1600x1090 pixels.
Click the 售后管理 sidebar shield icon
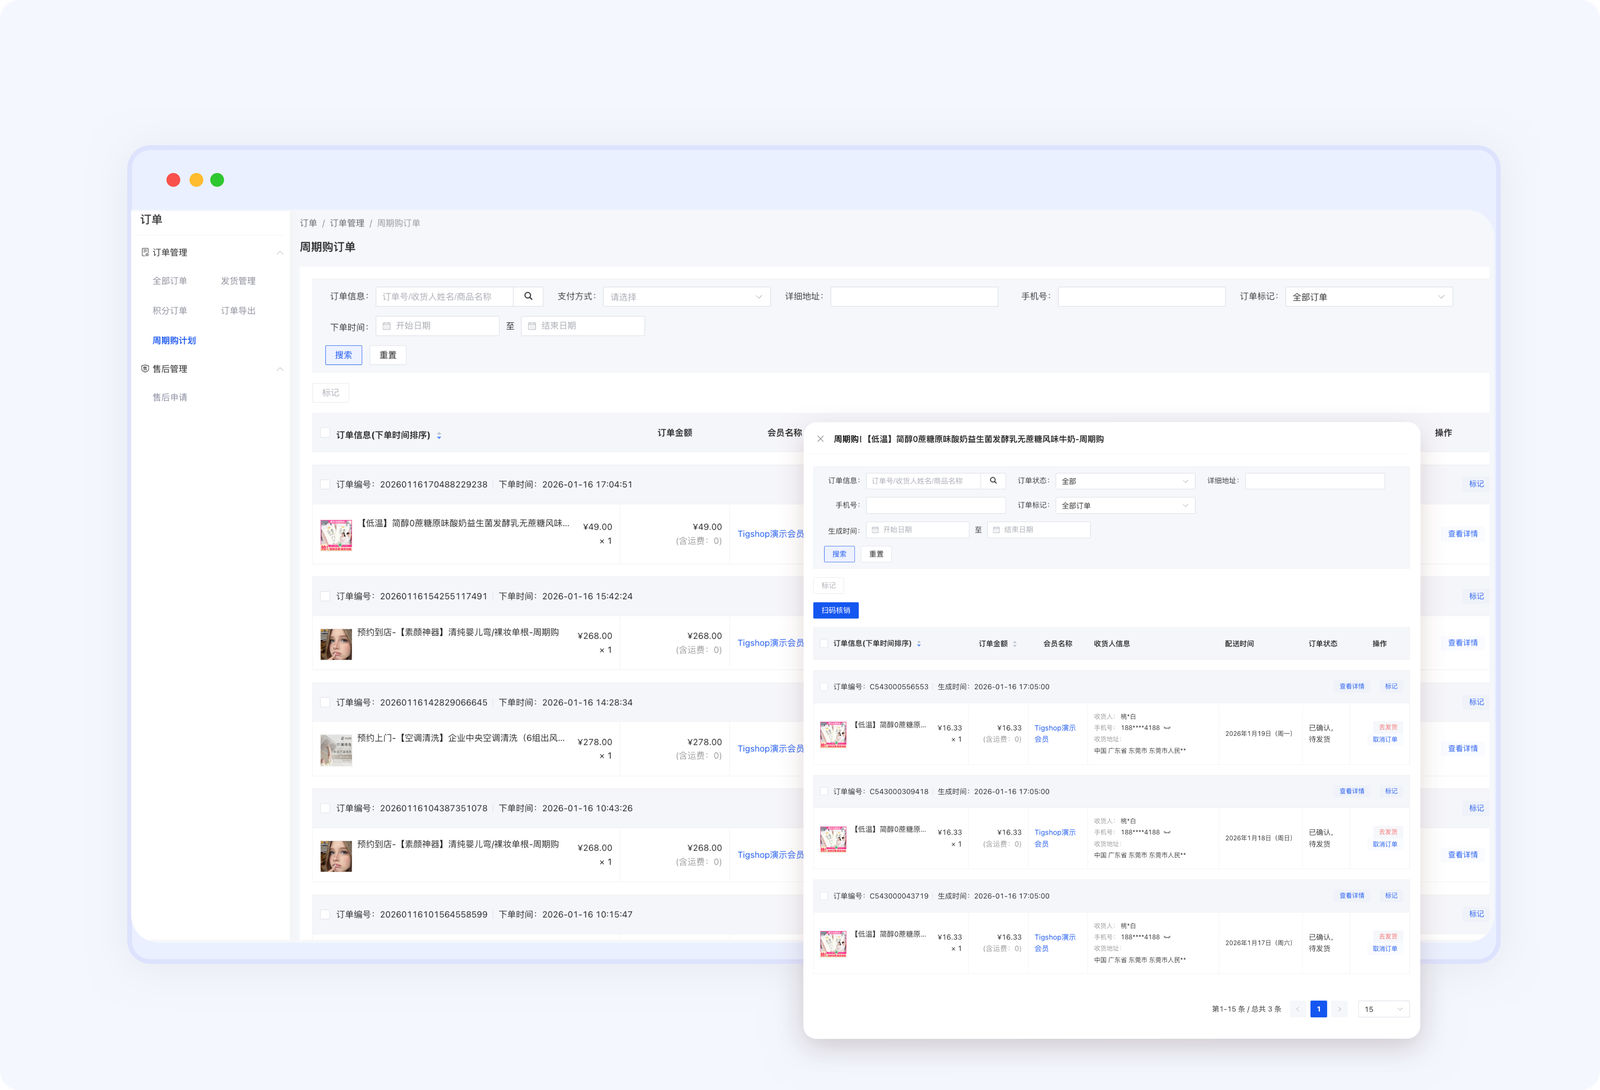pos(145,369)
